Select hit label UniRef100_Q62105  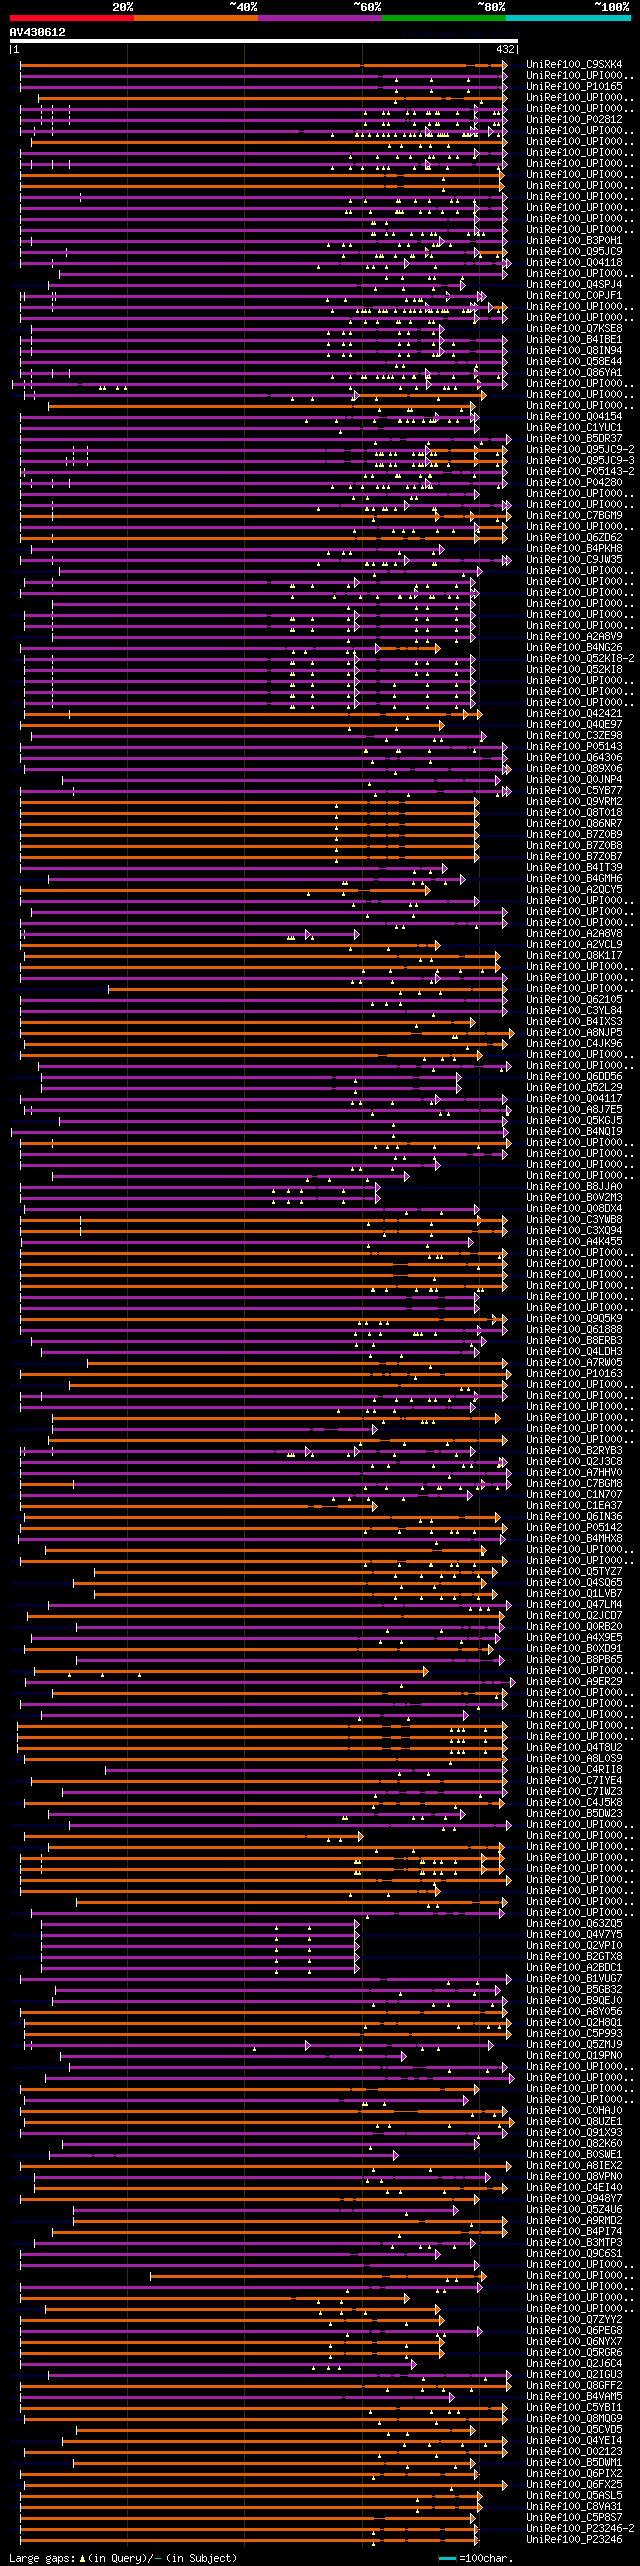(574, 1000)
